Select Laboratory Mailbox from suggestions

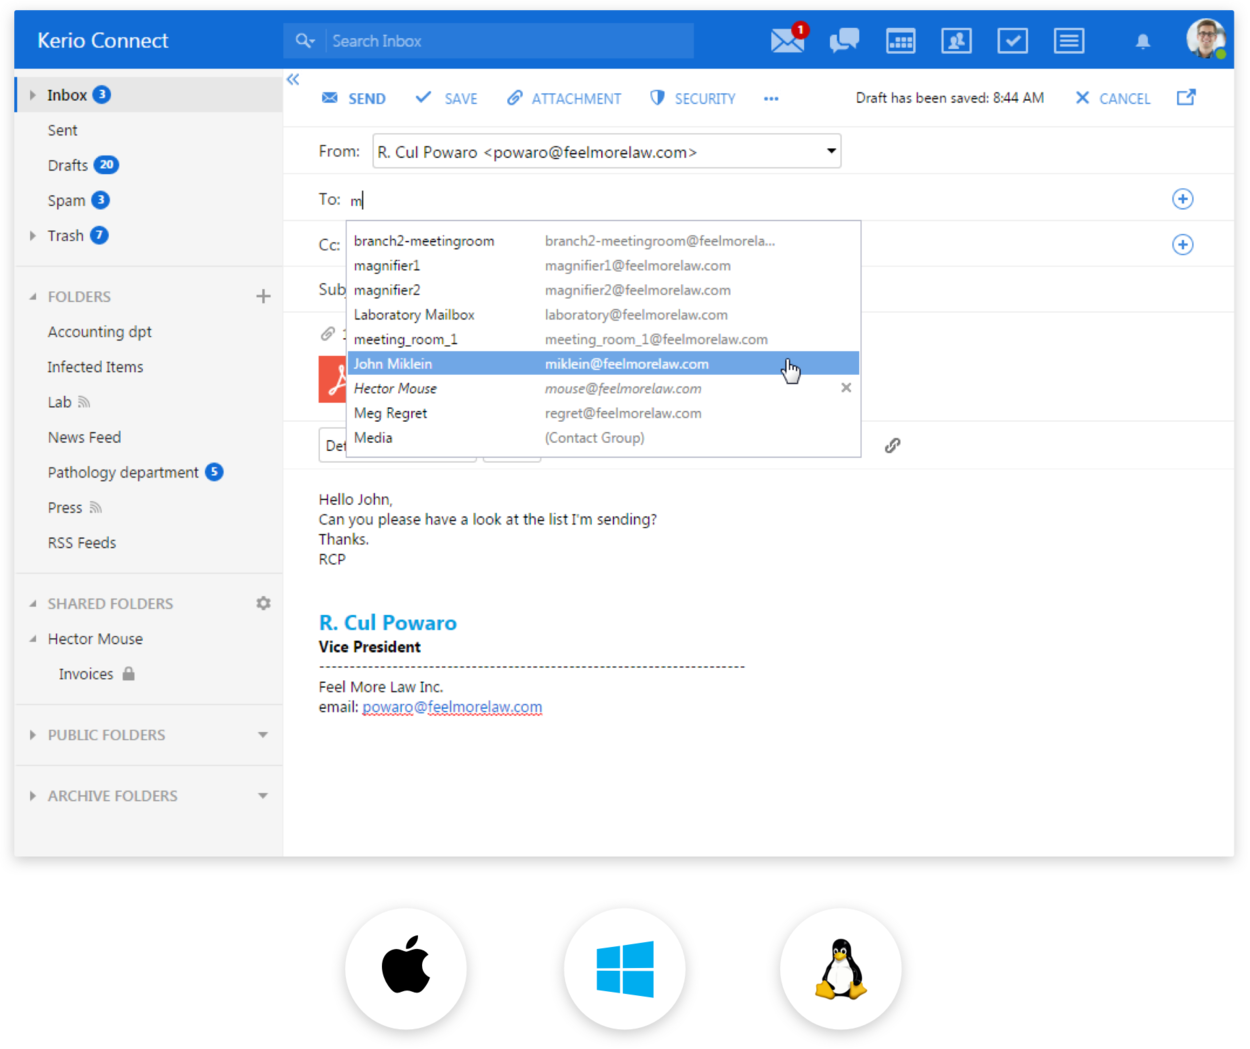tap(603, 315)
